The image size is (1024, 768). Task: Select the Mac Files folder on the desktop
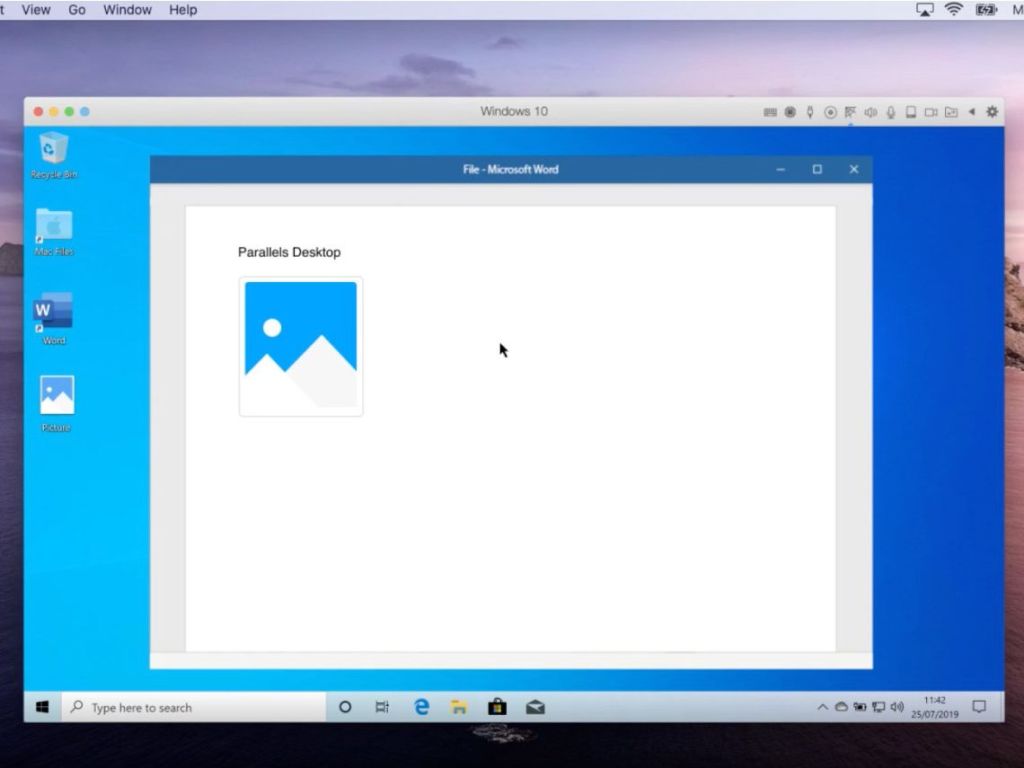(x=54, y=232)
